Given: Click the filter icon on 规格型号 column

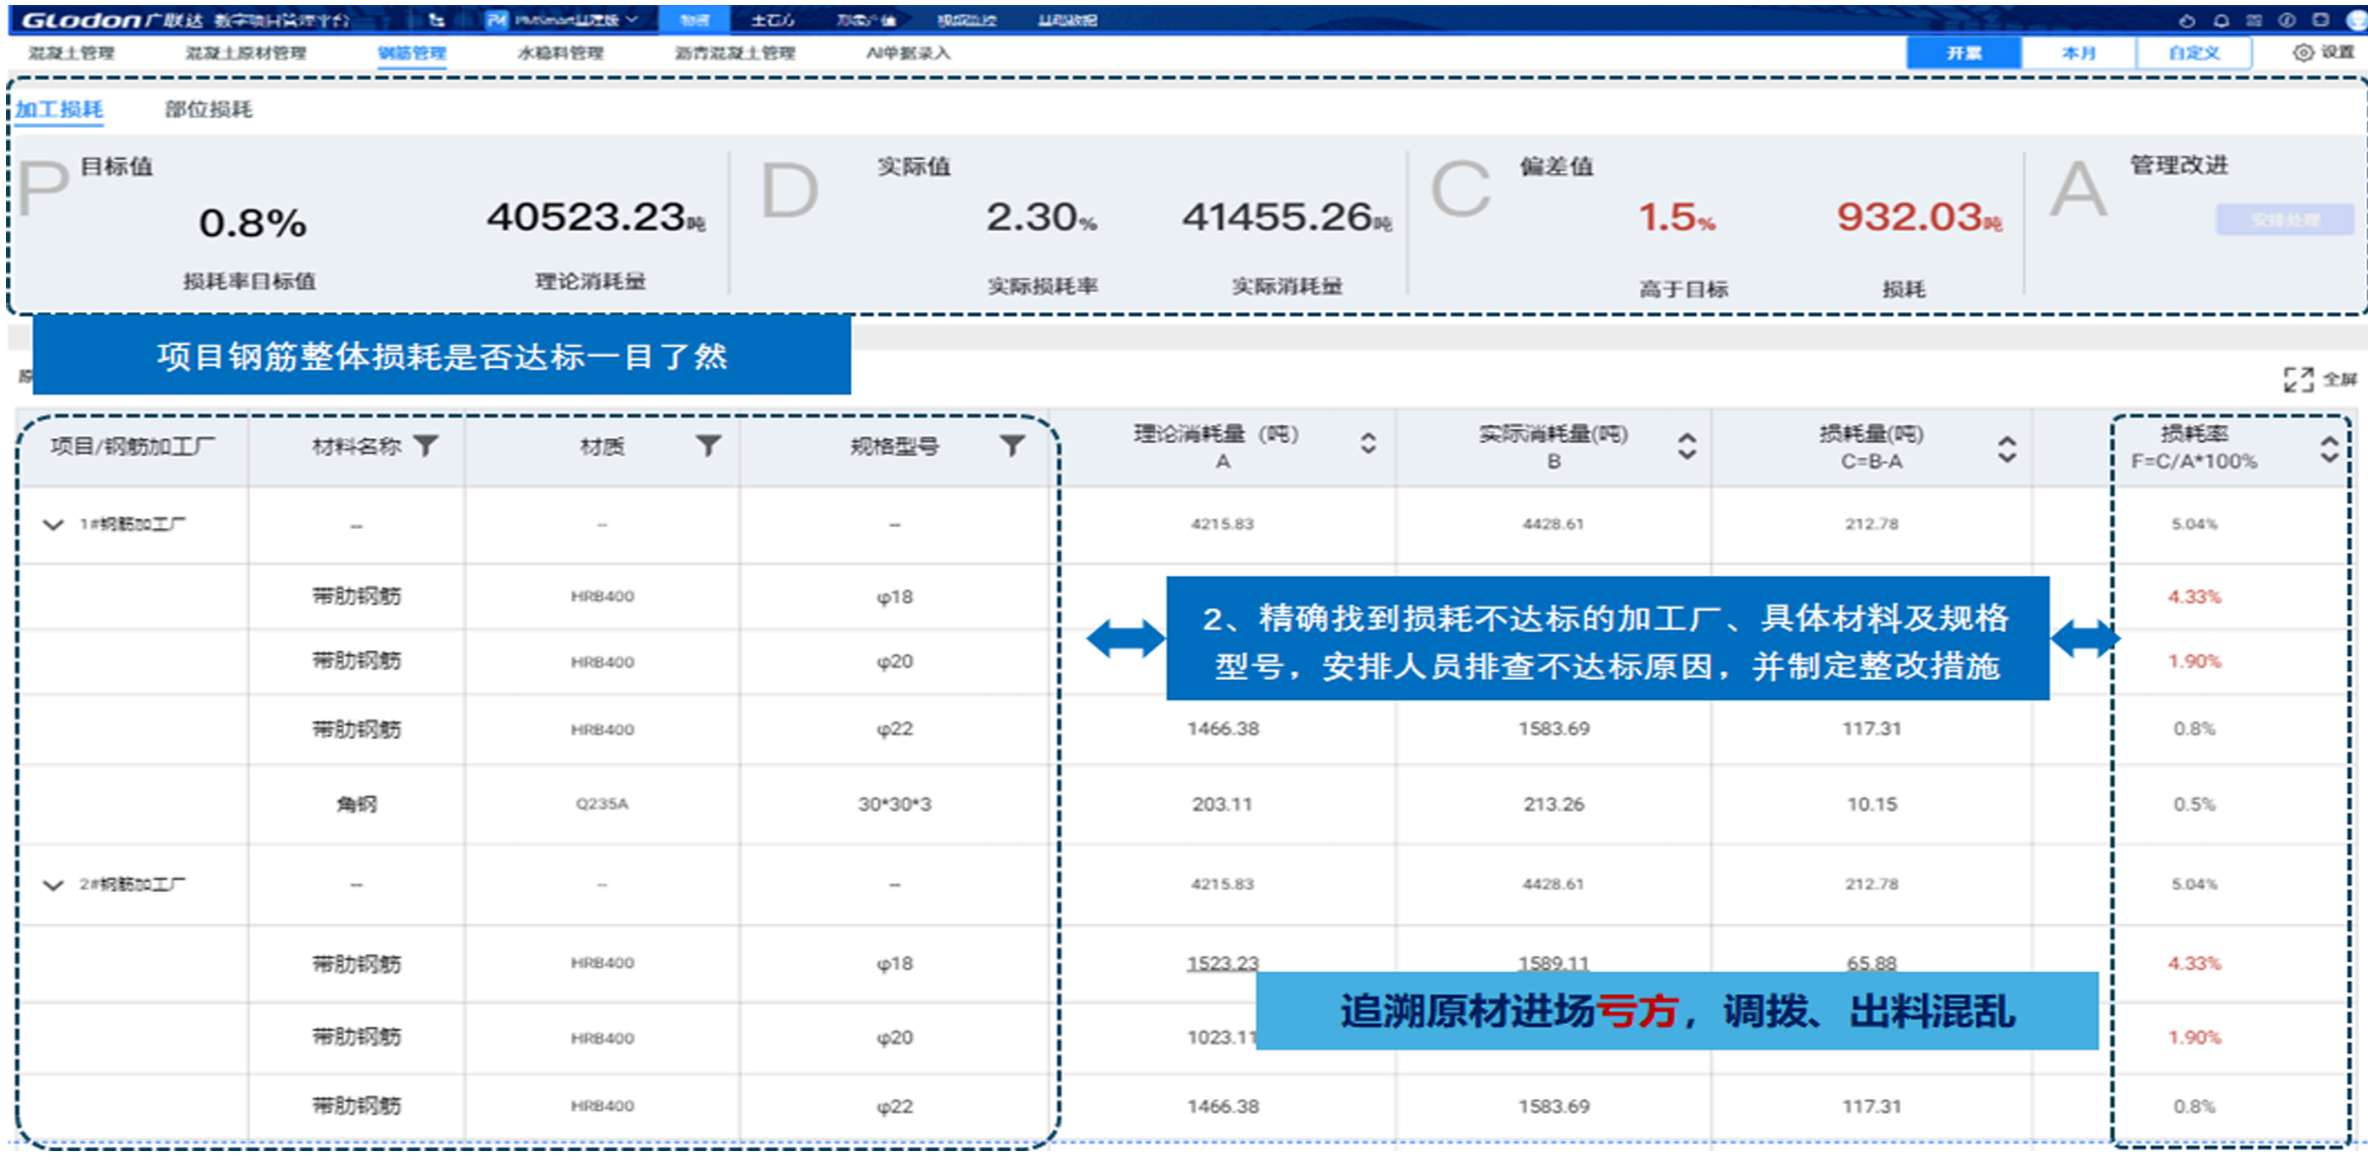Looking at the screenshot, I should pyautogui.click(x=1012, y=445).
